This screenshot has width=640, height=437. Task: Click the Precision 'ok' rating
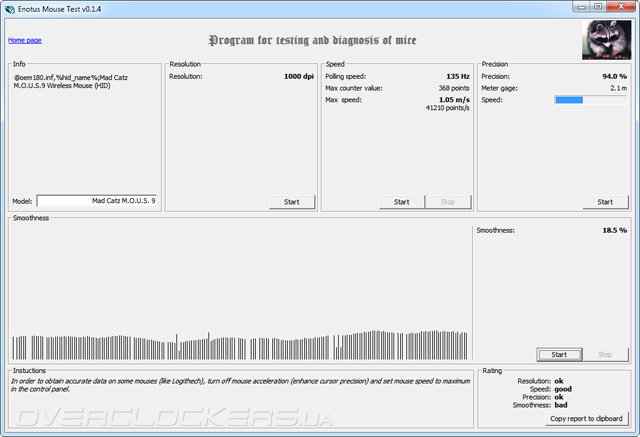(x=559, y=397)
